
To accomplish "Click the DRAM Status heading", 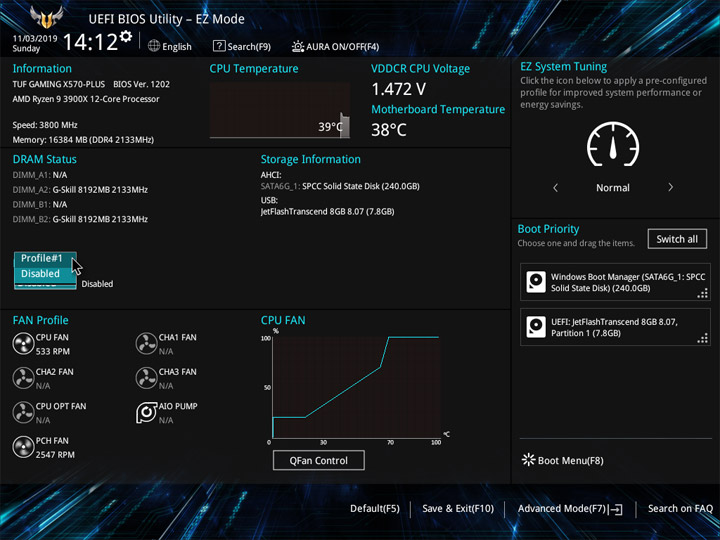I will [45, 159].
